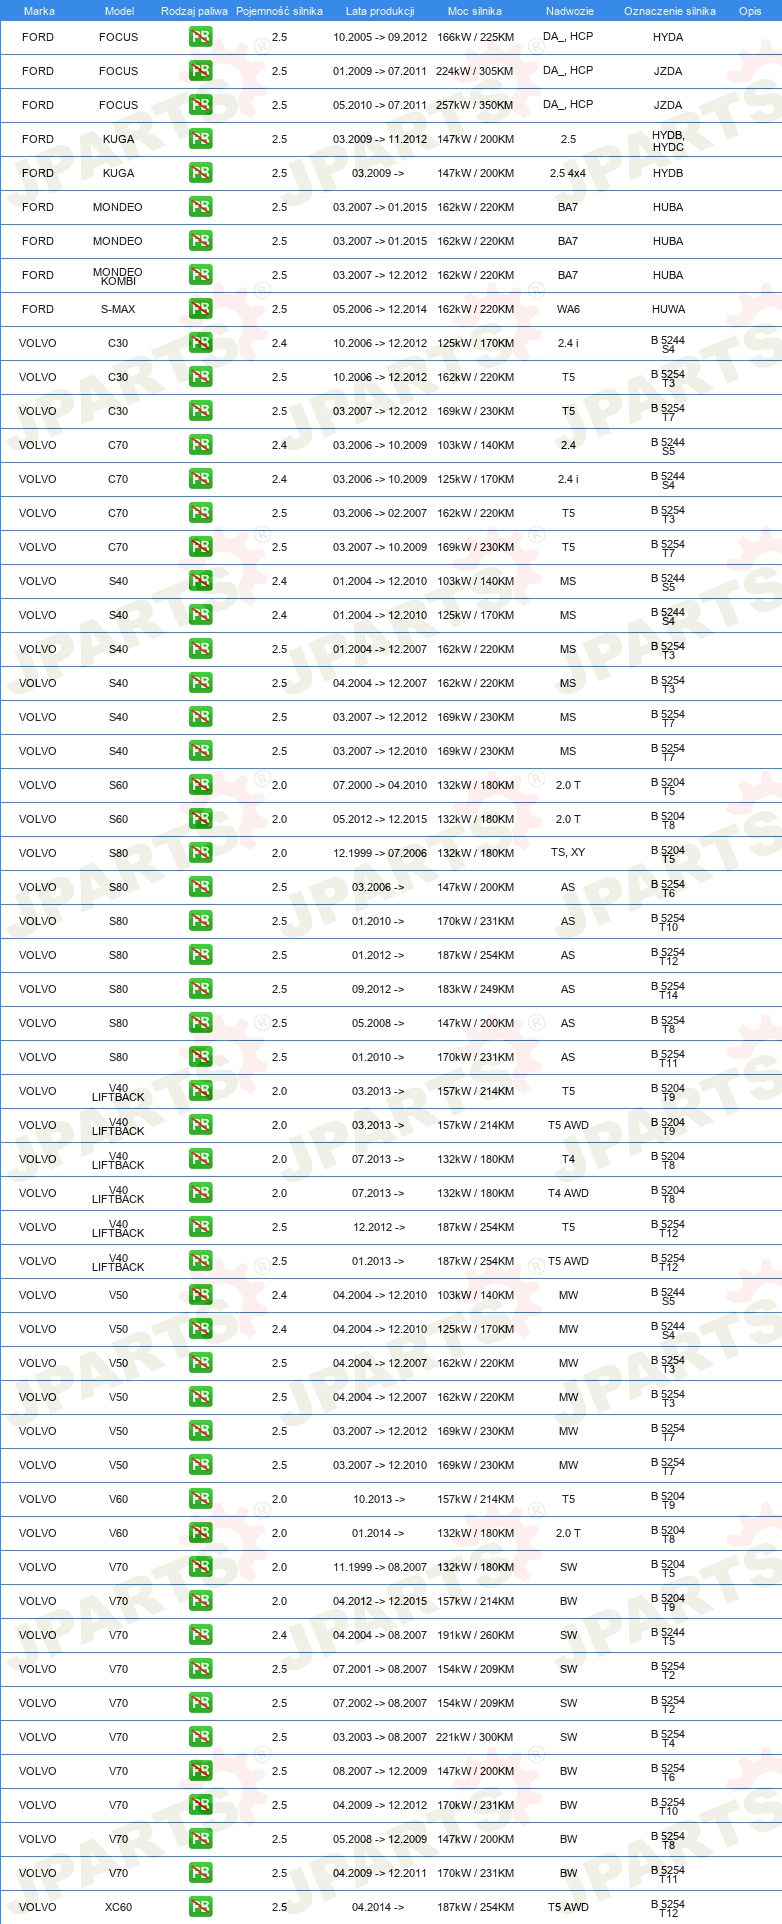This screenshot has height=1924, width=782.
Task: Select the 'B 5244 T5' engine code
Action: point(668,1636)
